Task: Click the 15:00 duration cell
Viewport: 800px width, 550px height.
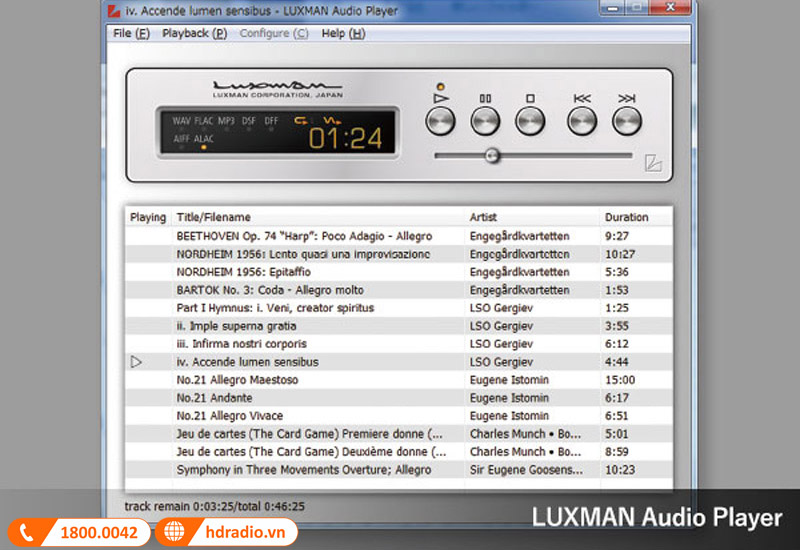Action: [x=620, y=380]
